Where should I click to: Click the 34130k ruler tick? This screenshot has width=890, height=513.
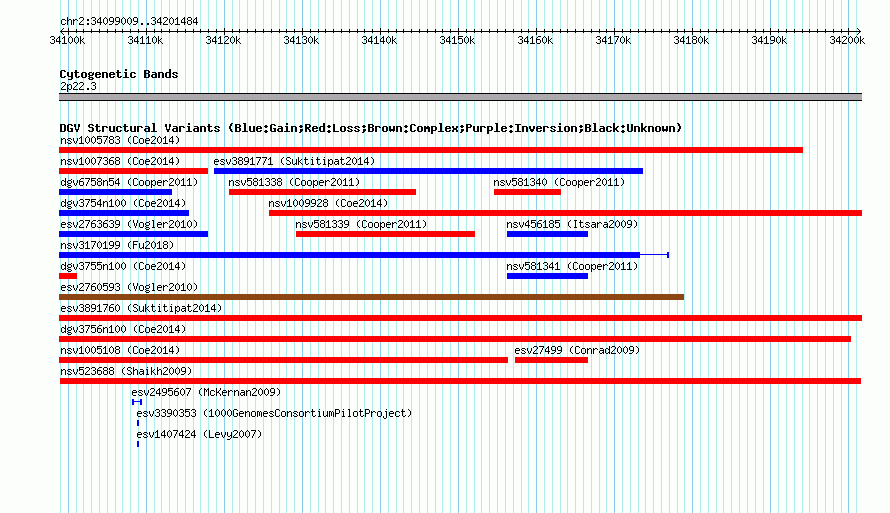coord(301,40)
